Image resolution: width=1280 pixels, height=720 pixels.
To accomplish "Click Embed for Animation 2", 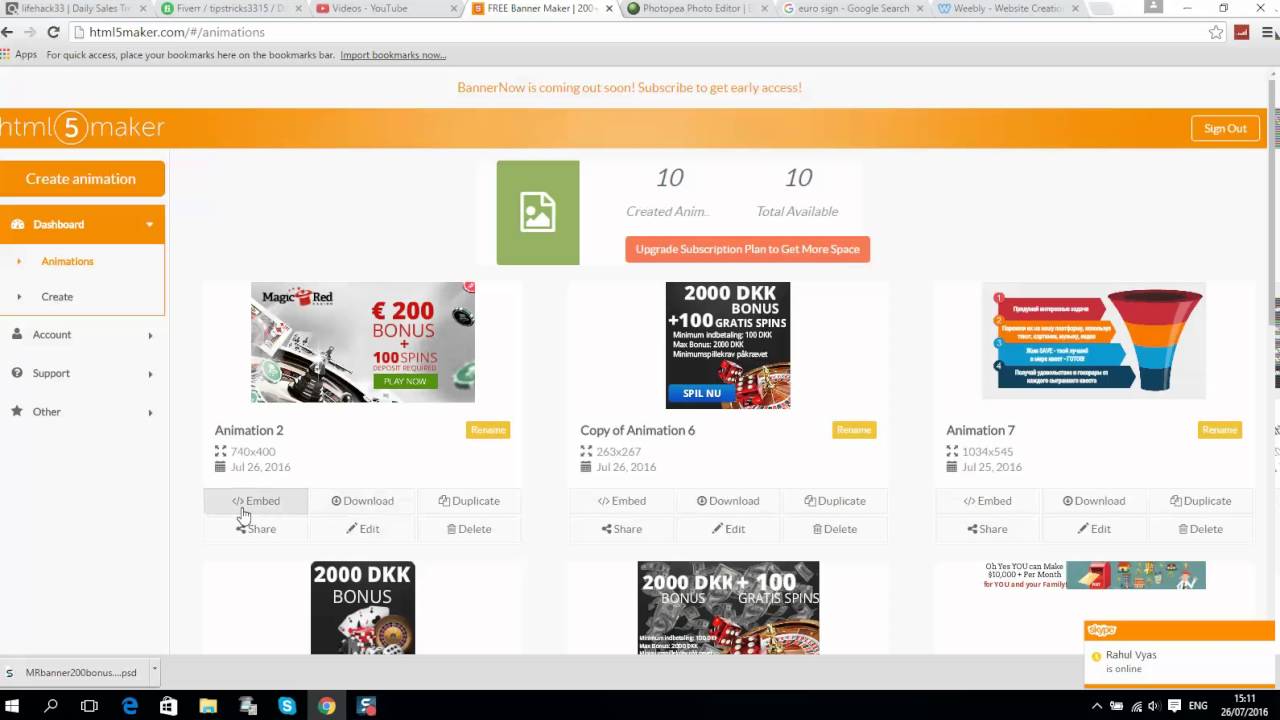I will pos(256,501).
